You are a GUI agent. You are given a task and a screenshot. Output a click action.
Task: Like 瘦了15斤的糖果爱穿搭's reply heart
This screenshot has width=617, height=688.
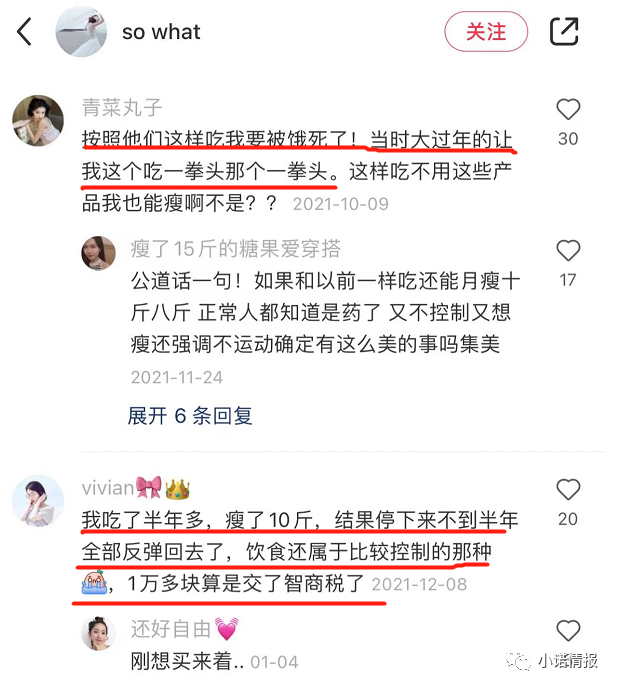568,251
